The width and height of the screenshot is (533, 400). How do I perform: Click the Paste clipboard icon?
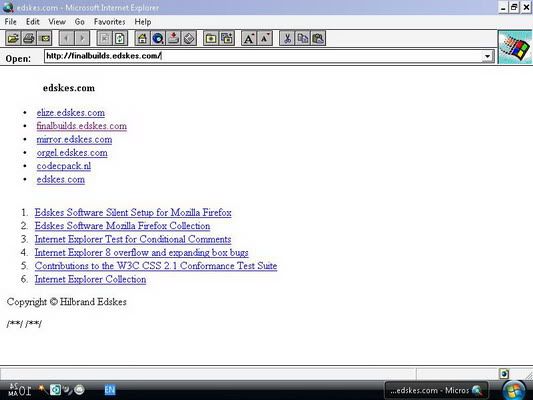pyautogui.click(x=318, y=38)
